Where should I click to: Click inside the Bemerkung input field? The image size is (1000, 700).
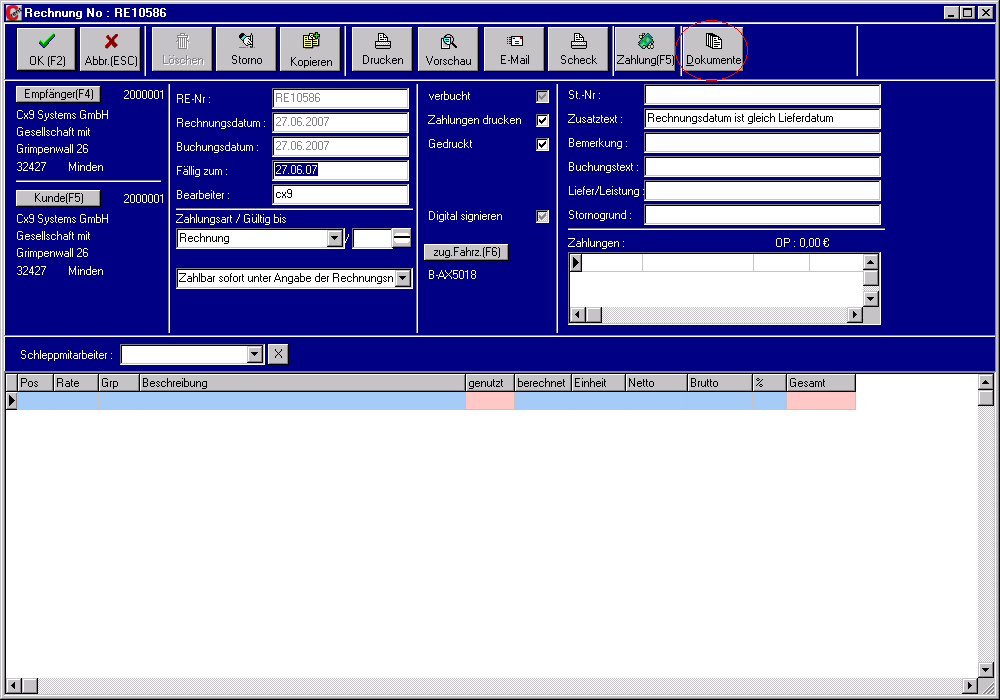click(762, 143)
